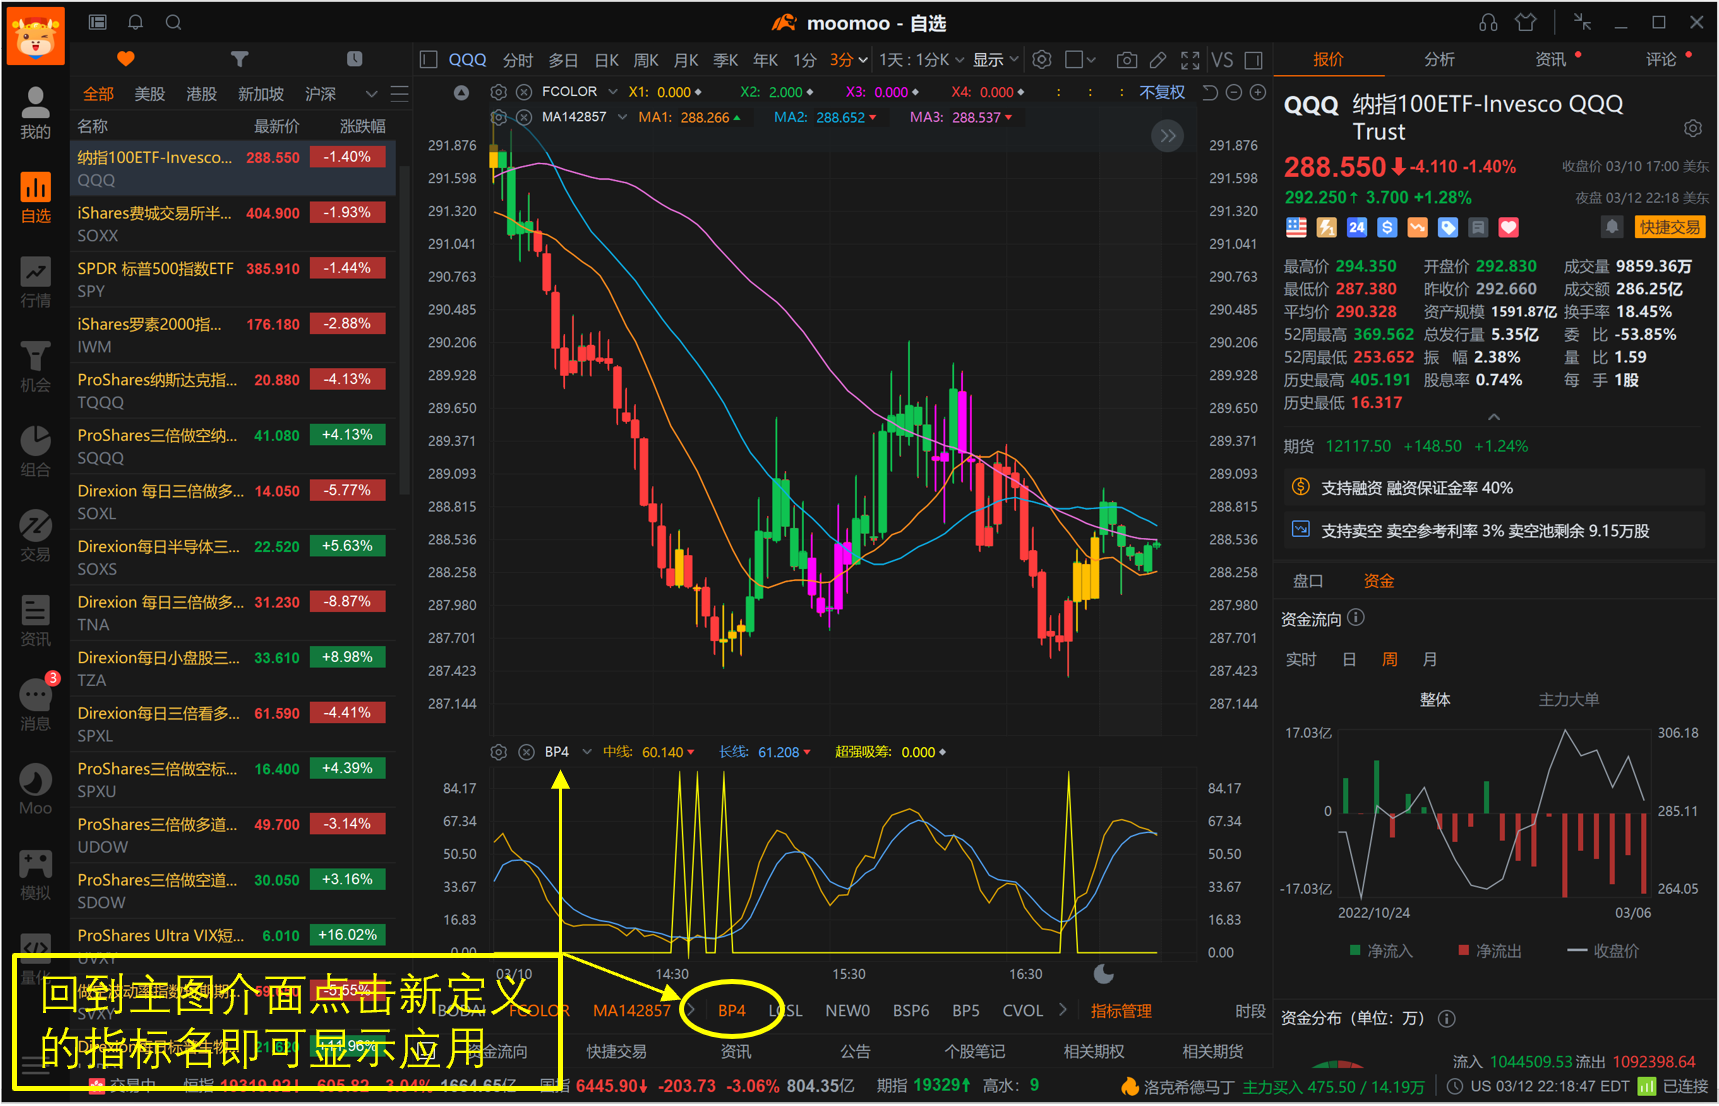Expand watchlist market tabs chevron after 沪深
The width and height of the screenshot is (1719, 1106).
tap(371, 94)
